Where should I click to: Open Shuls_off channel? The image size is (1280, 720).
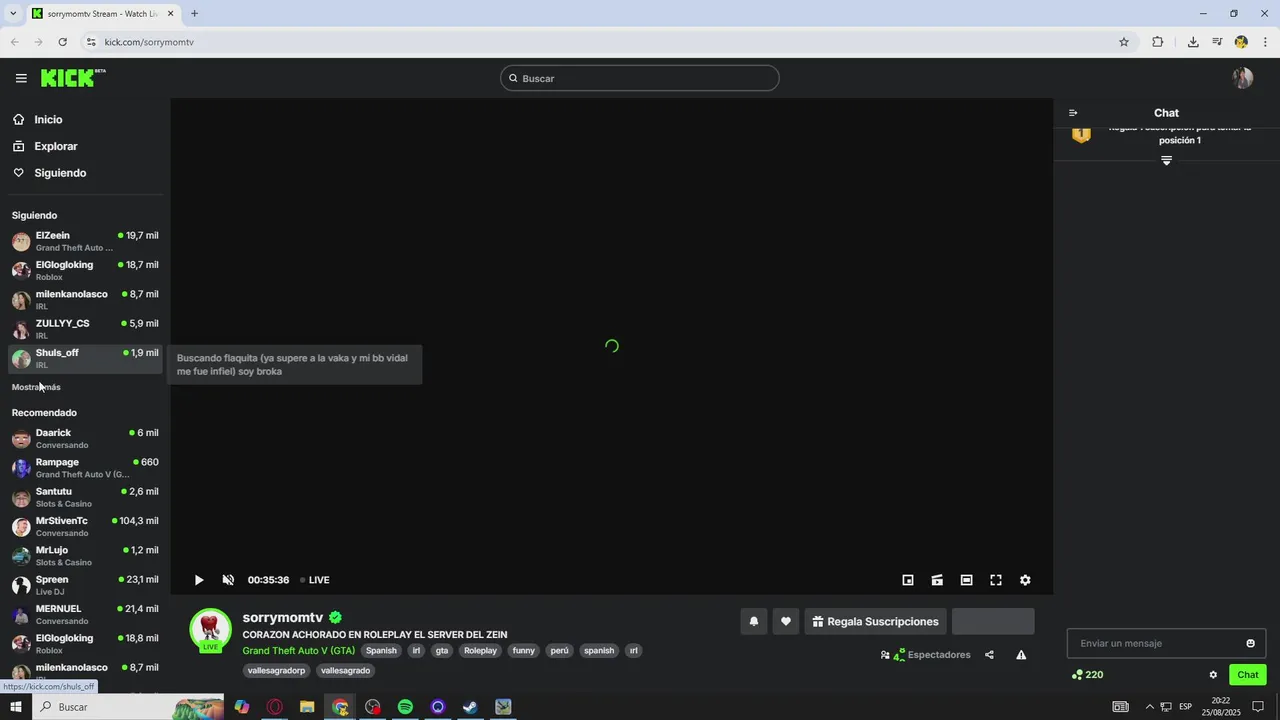(85, 358)
